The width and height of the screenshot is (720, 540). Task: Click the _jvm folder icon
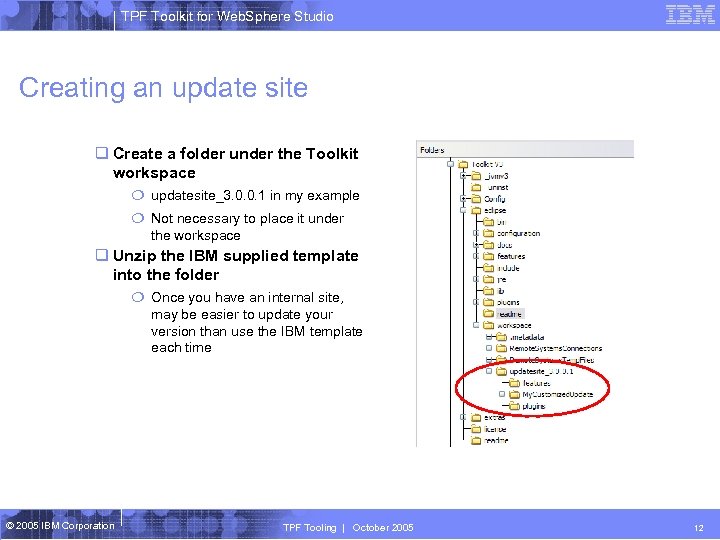pos(476,176)
